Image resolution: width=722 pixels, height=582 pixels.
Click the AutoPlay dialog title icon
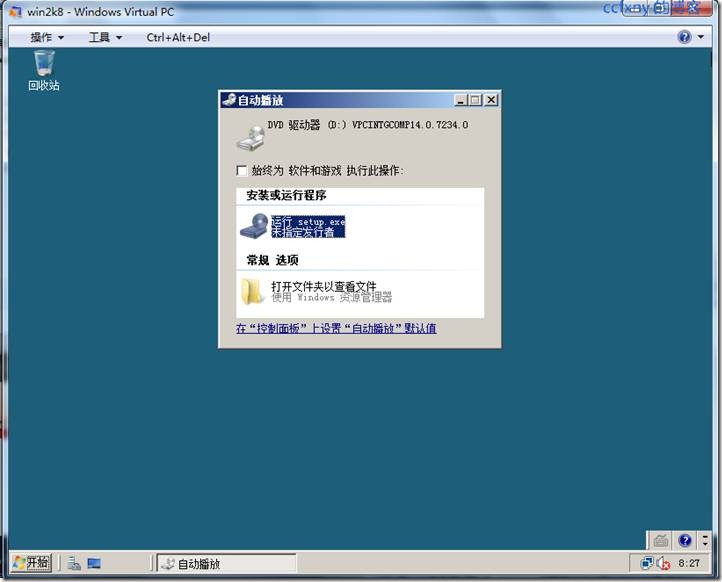pos(229,100)
